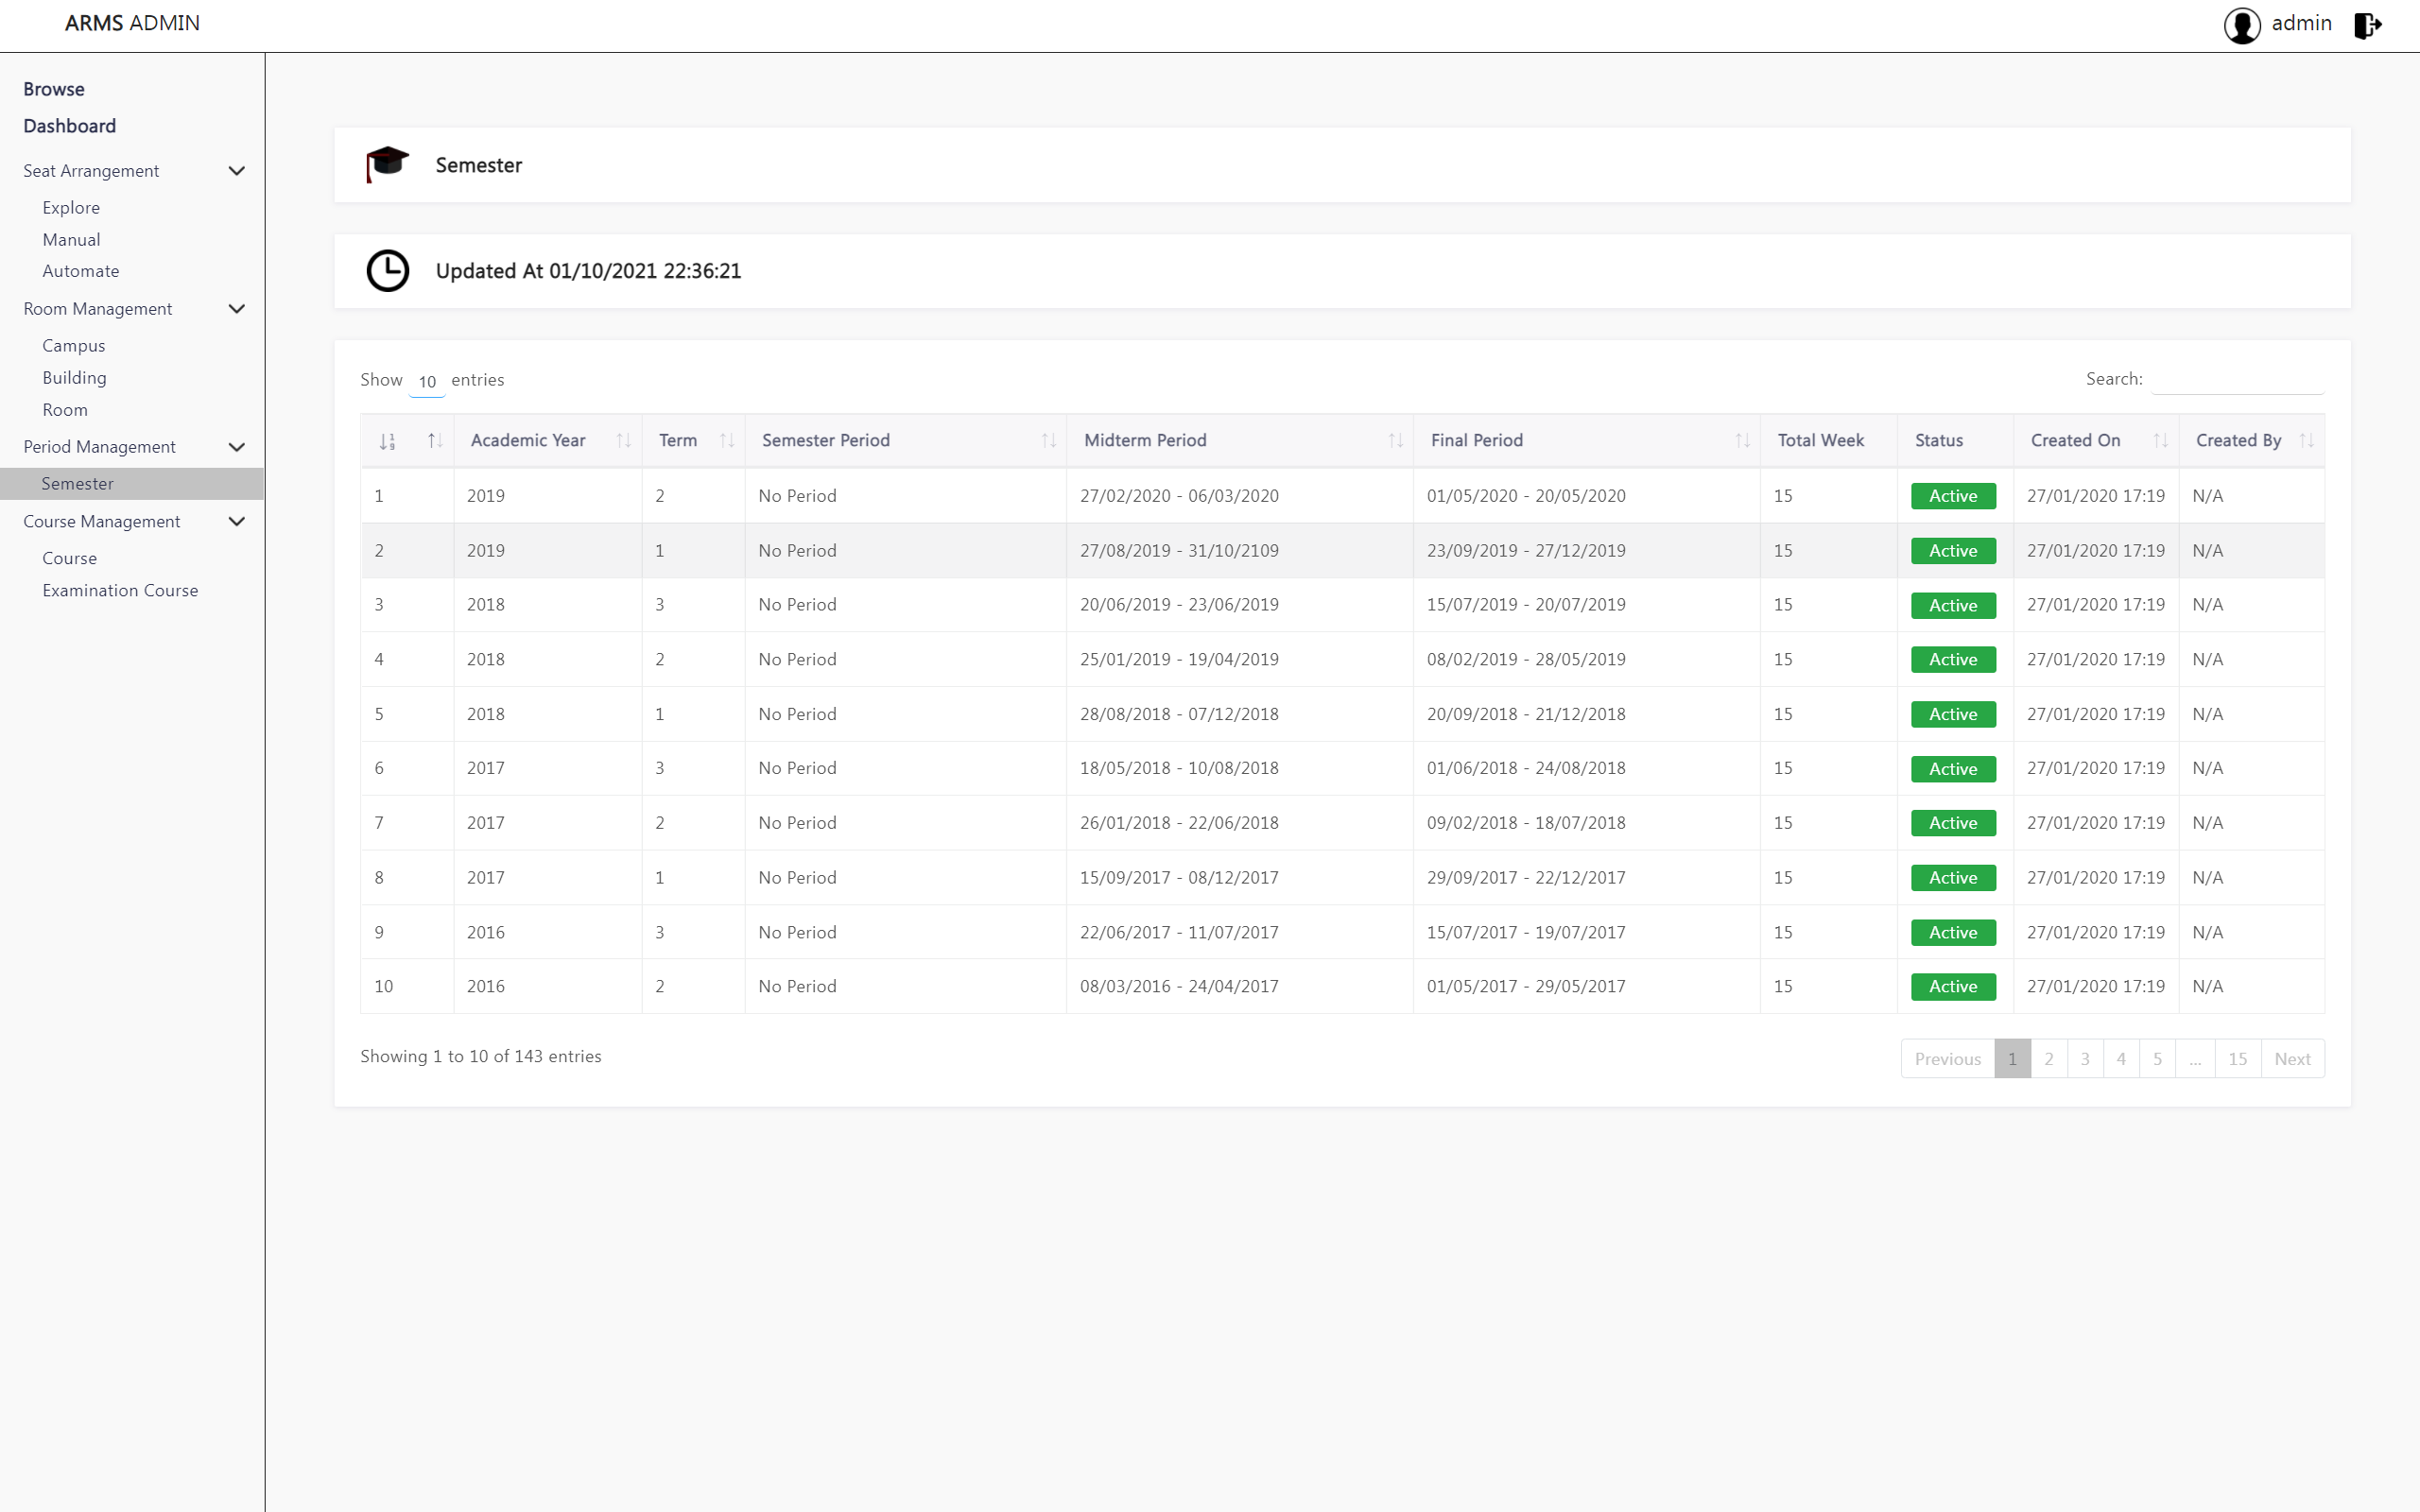The image size is (2420, 1512).
Task: Open the show entries count dropdown
Action: (427, 382)
